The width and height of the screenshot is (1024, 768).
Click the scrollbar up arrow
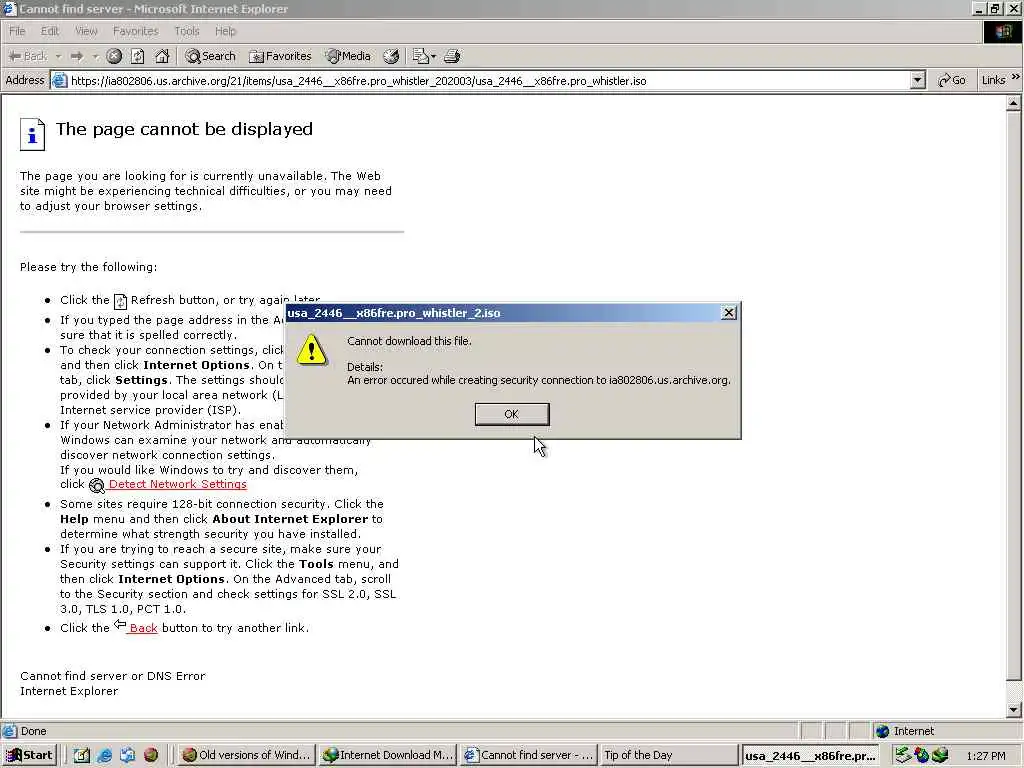[x=1014, y=103]
